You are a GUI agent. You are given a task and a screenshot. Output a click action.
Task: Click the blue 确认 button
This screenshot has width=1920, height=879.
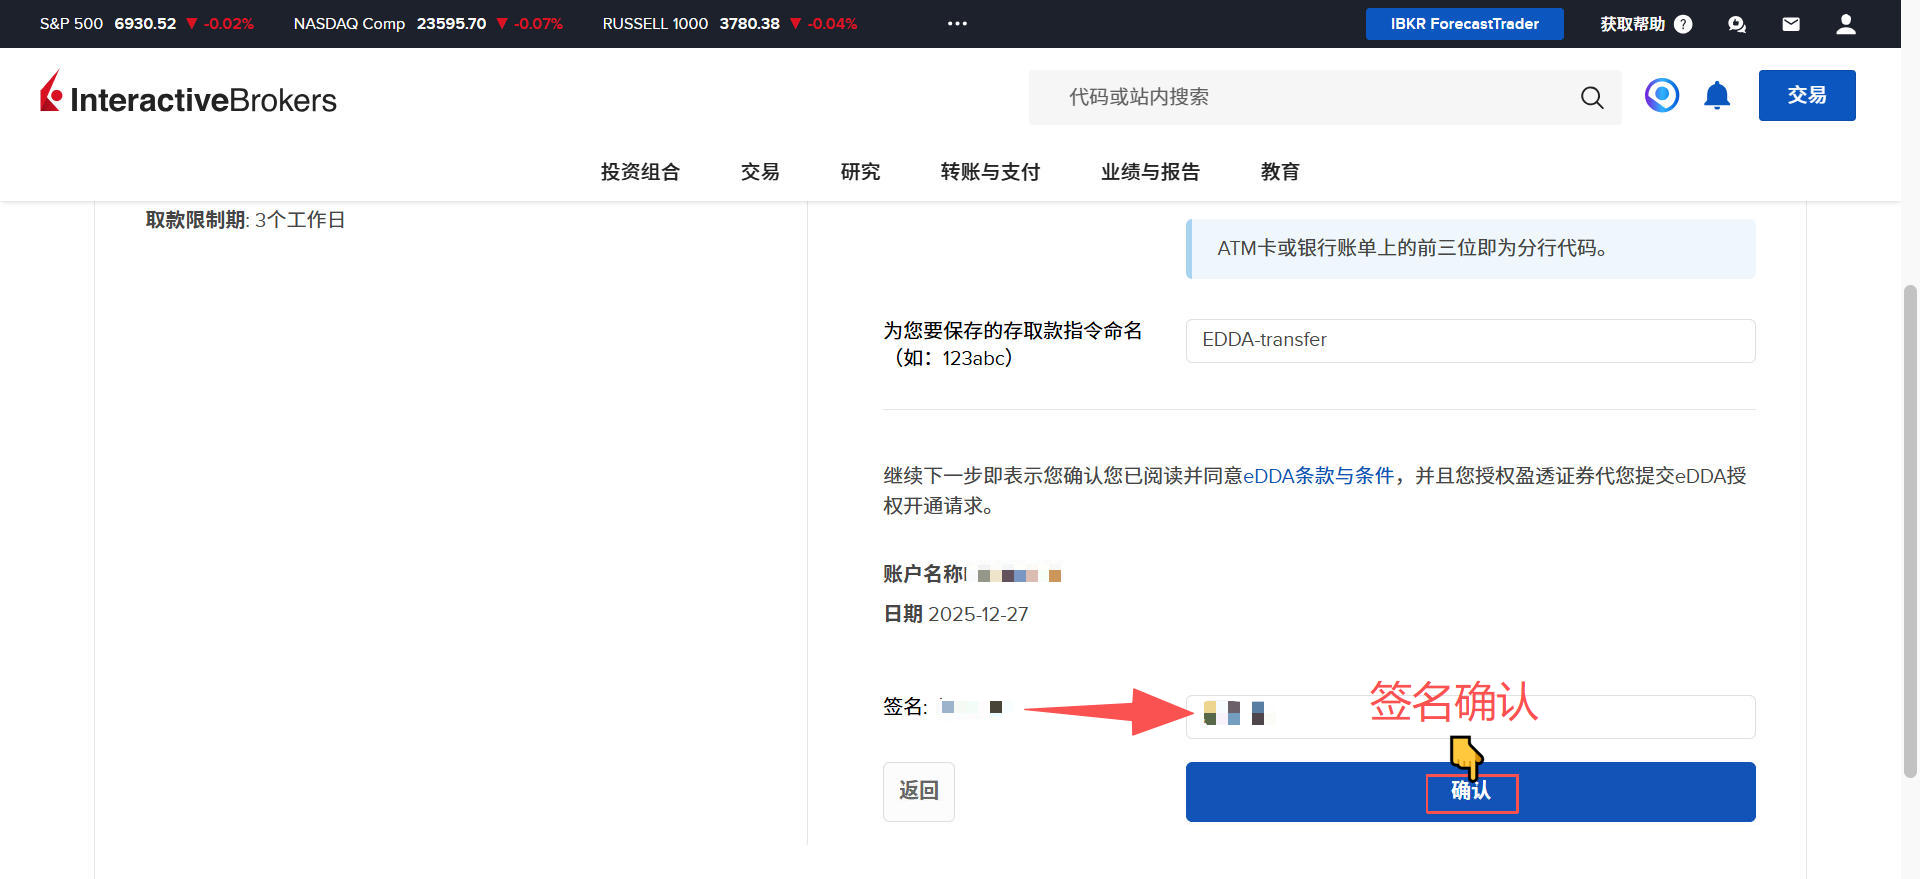1470,791
